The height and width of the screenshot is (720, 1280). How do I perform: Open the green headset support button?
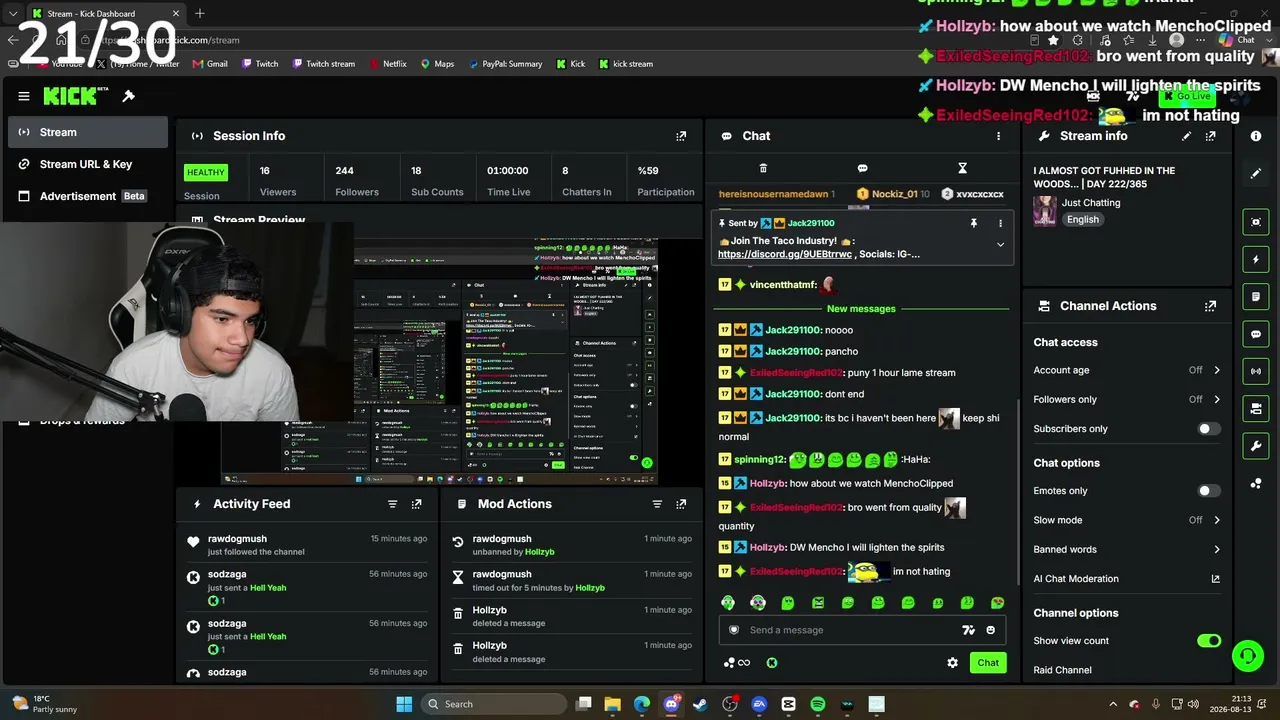coord(1247,656)
